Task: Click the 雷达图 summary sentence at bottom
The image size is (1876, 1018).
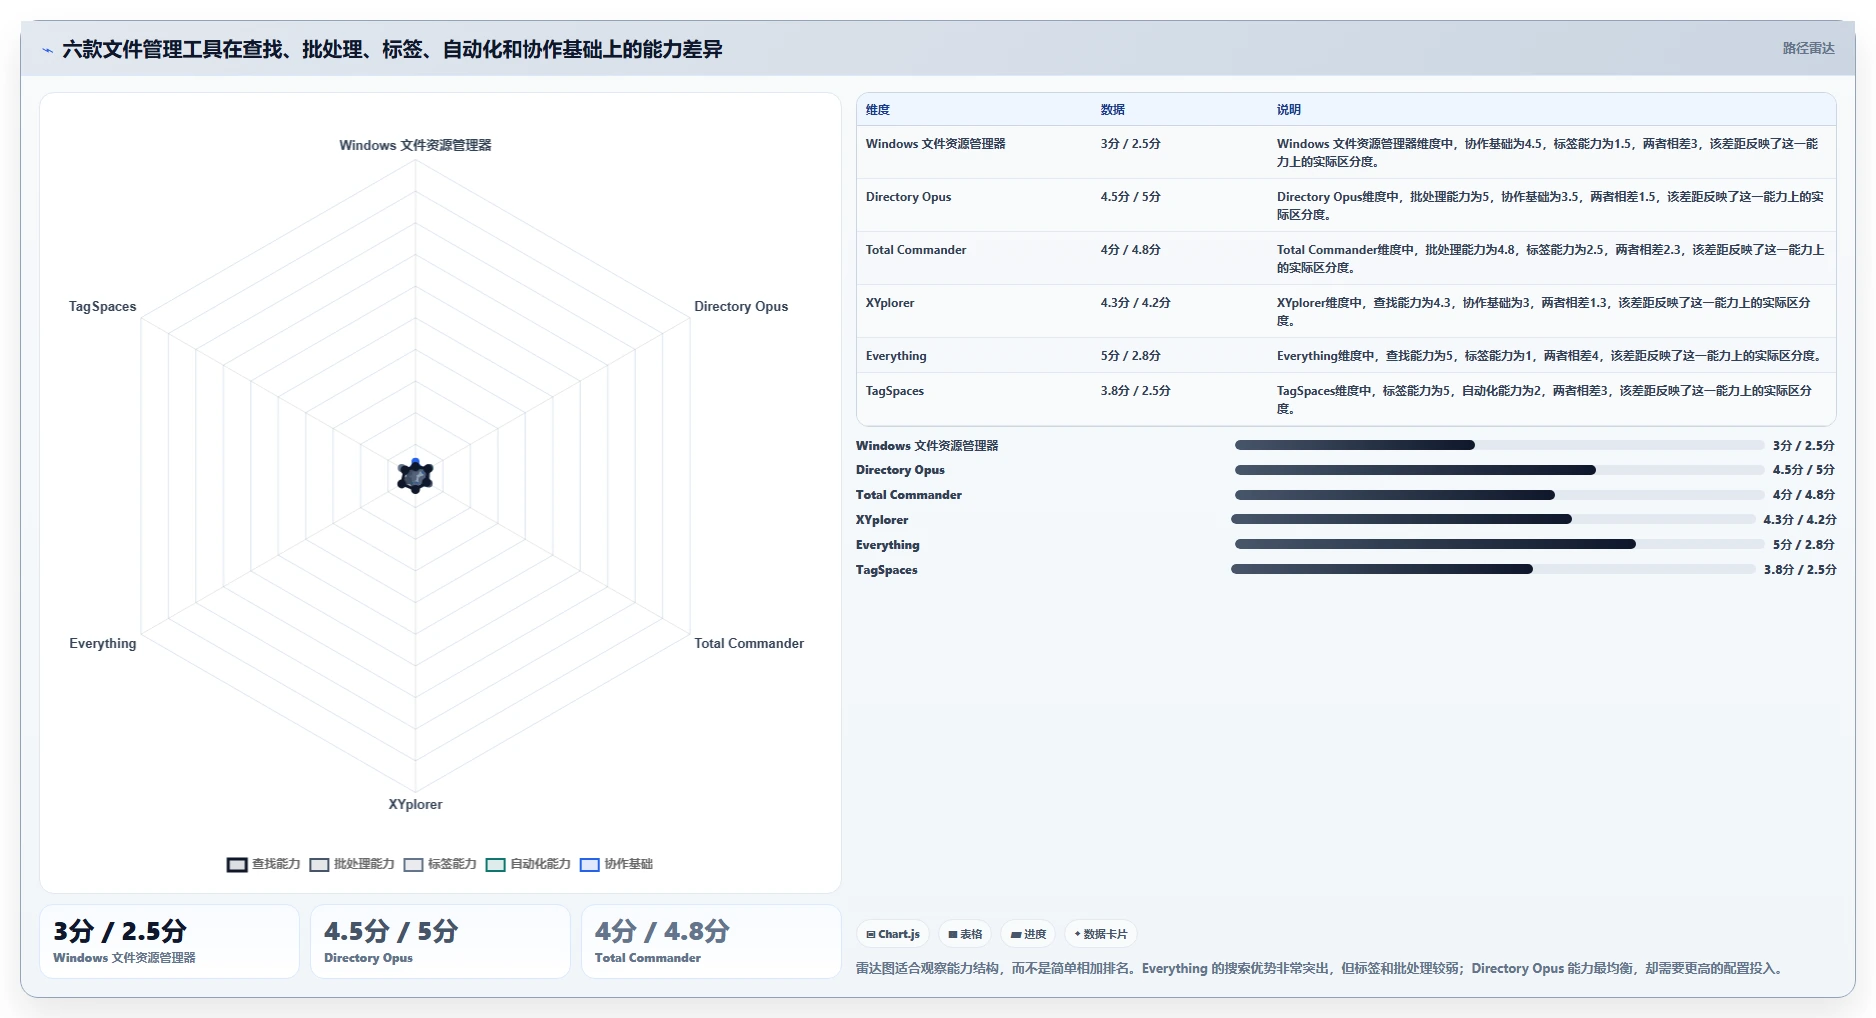Action: click(1321, 968)
